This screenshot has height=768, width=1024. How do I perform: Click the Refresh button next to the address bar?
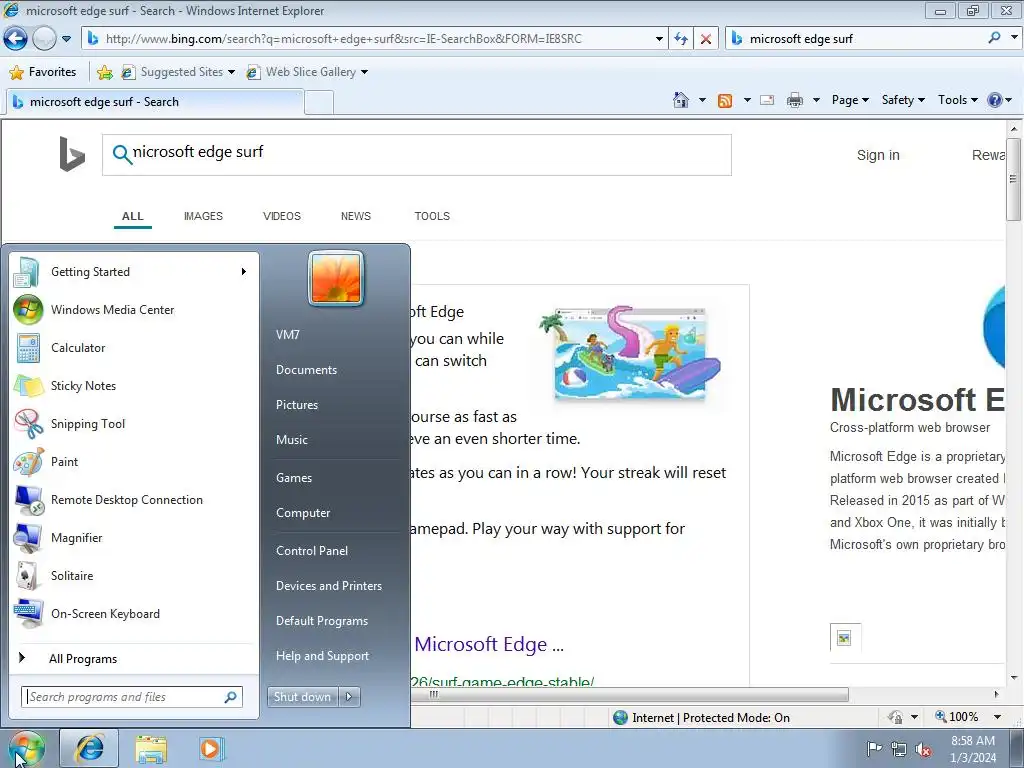click(x=681, y=39)
